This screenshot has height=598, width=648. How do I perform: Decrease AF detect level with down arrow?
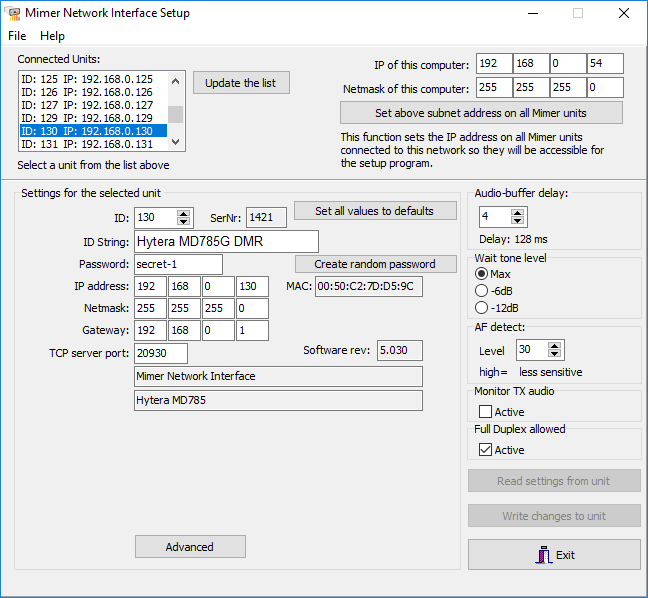pos(554,354)
